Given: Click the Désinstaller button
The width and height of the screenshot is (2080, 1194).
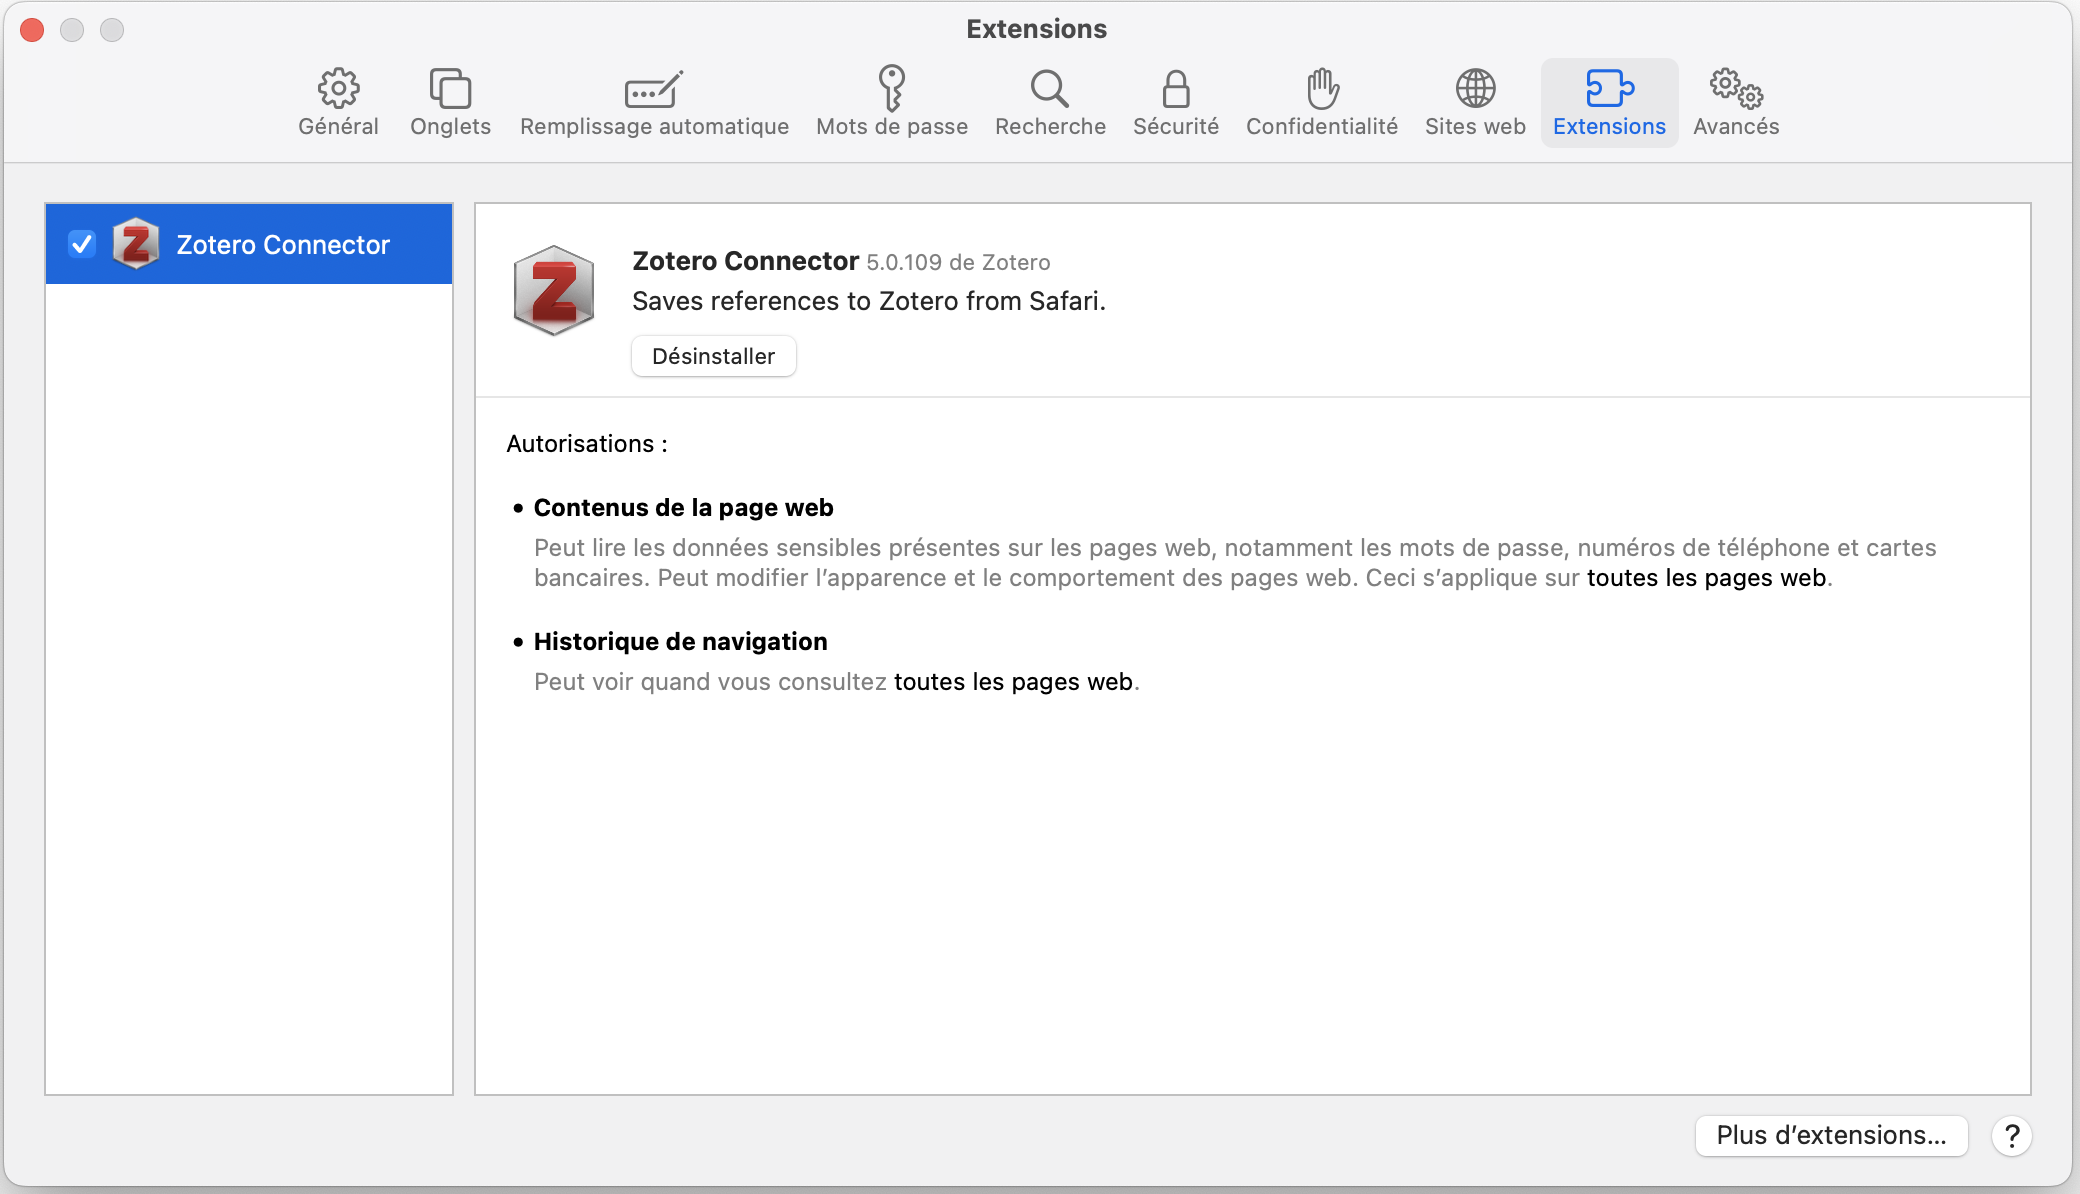Looking at the screenshot, I should click(x=713, y=356).
